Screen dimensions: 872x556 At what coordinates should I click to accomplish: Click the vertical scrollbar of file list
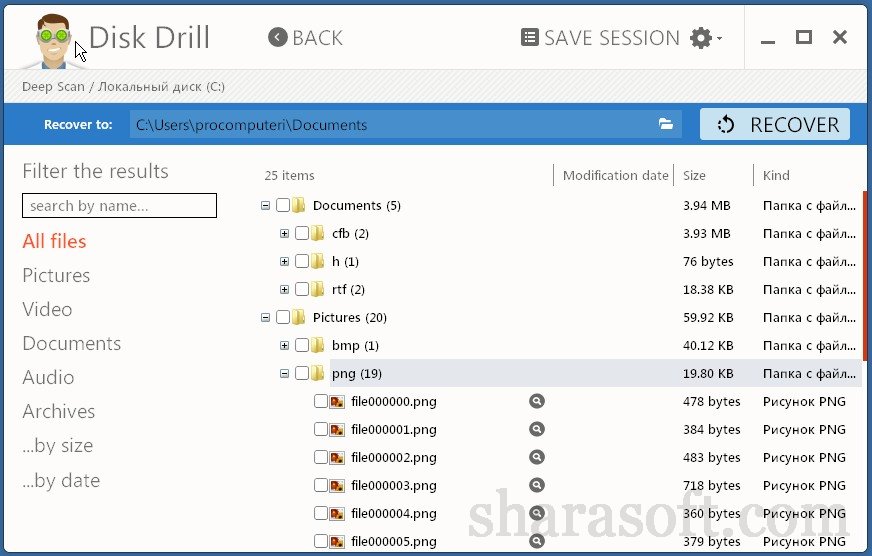pos(865,275)
